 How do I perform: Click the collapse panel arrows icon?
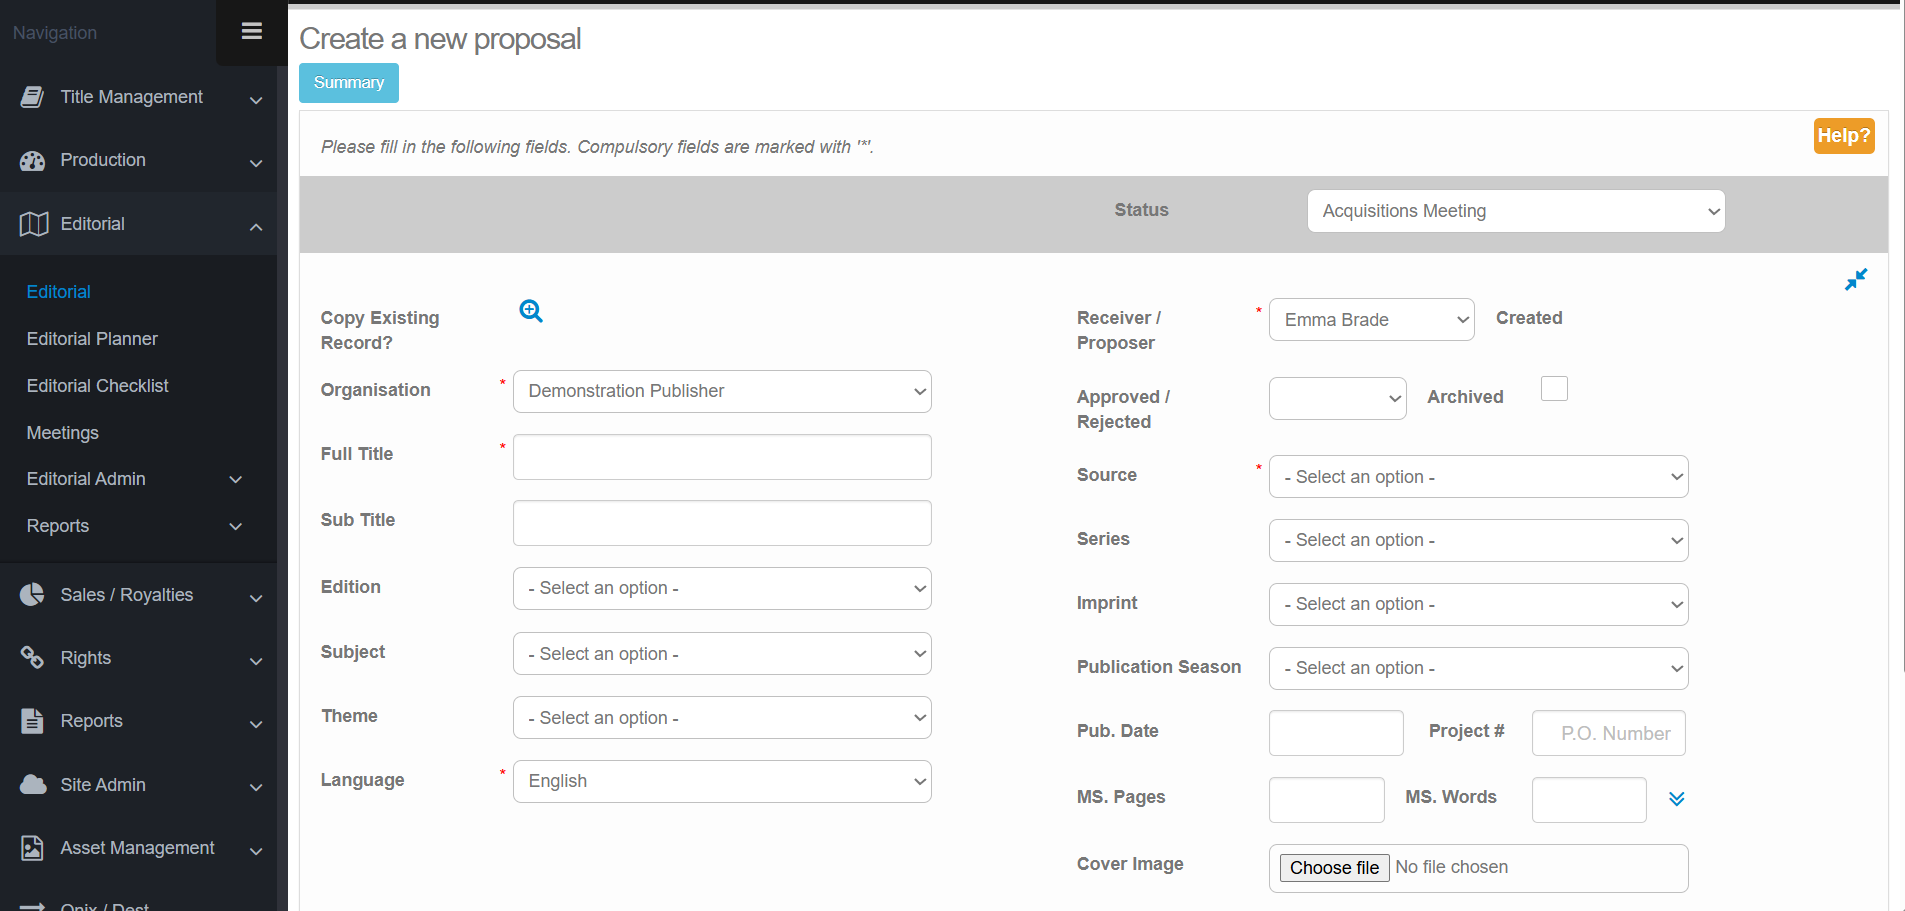point(1855,280)
